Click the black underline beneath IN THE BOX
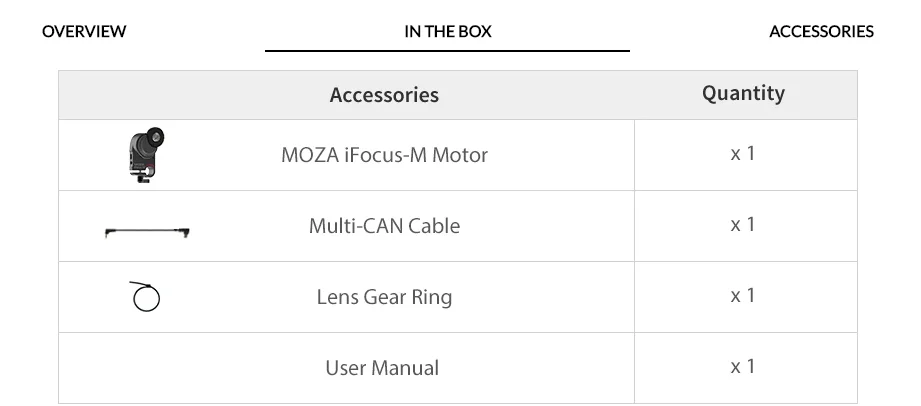Viewport: 921px width, 406px height. tap(447, 51)
